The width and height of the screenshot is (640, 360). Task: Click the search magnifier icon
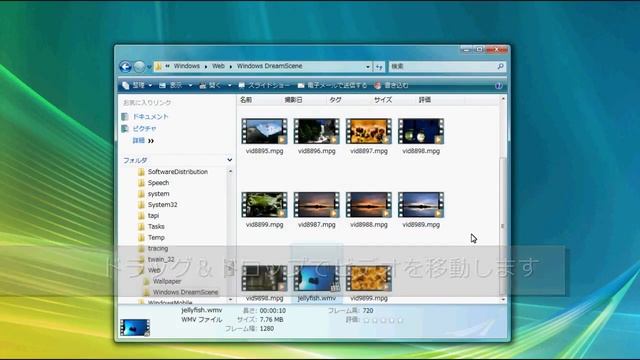point(501,66)
